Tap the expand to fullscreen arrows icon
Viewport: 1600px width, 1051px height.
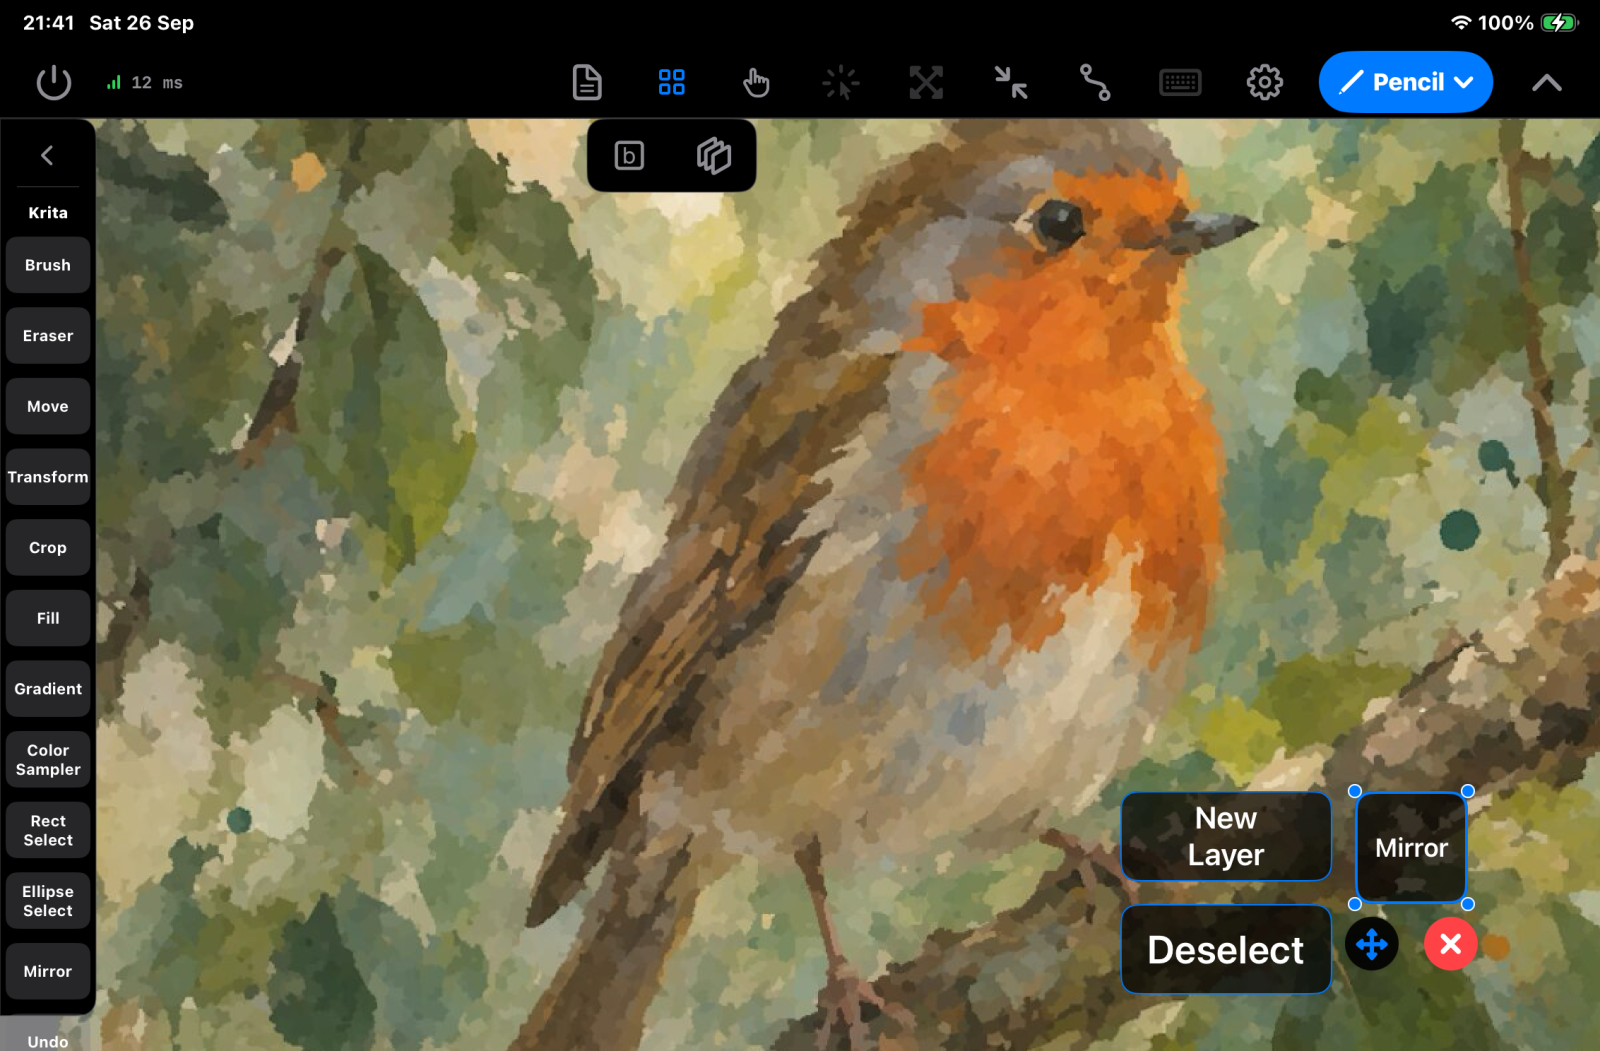tap(926, 82)
